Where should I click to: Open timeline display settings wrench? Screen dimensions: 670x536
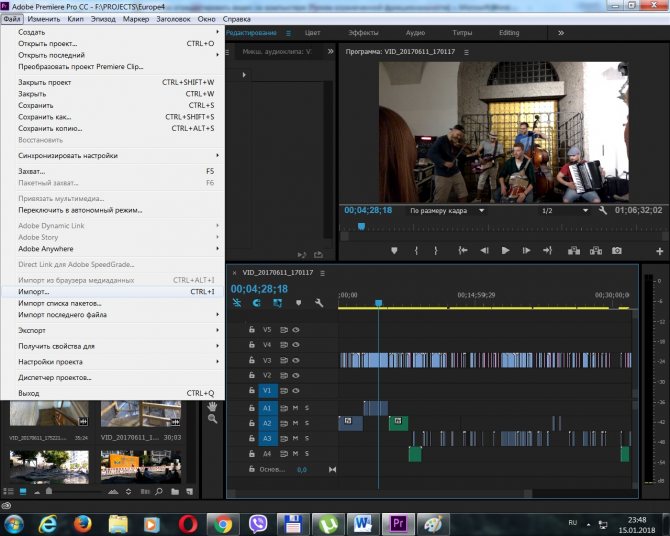point(319,303)
